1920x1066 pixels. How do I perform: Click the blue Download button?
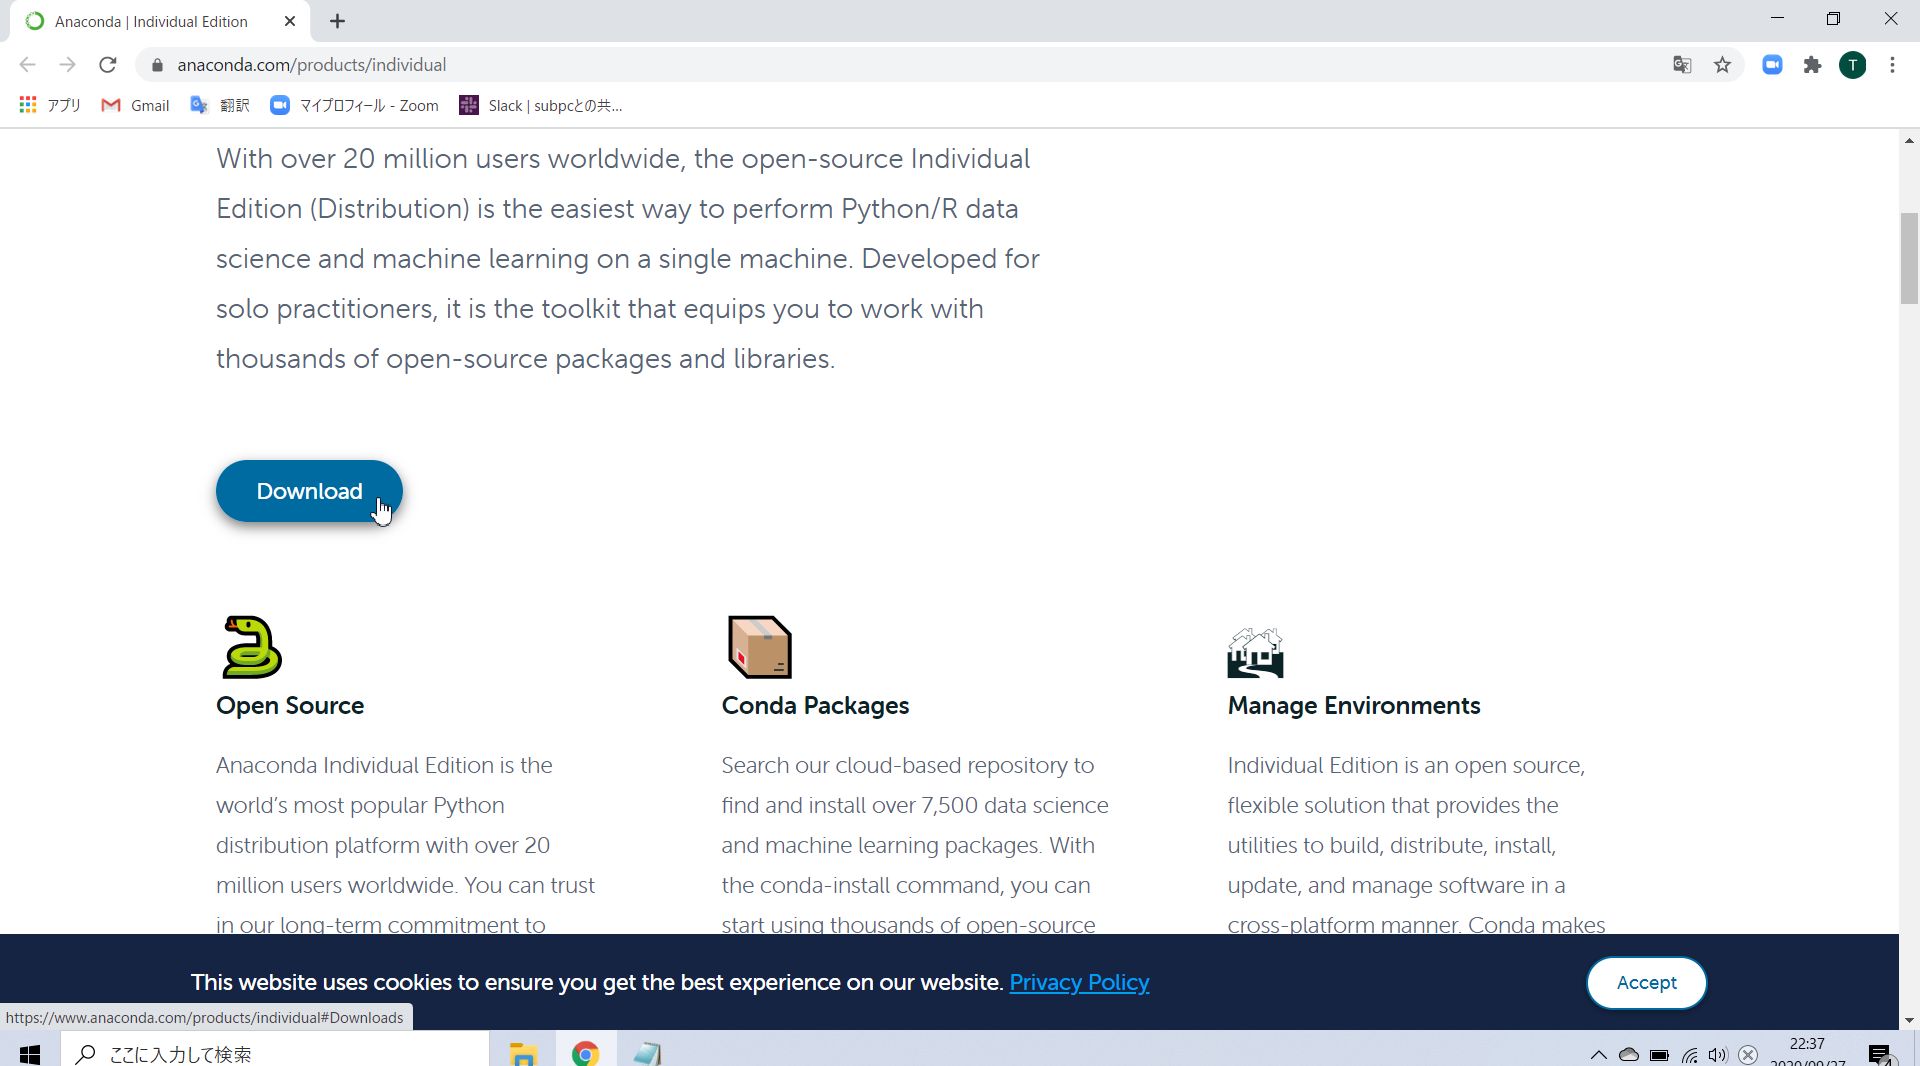pyautogui.click(x=309, y=491)
